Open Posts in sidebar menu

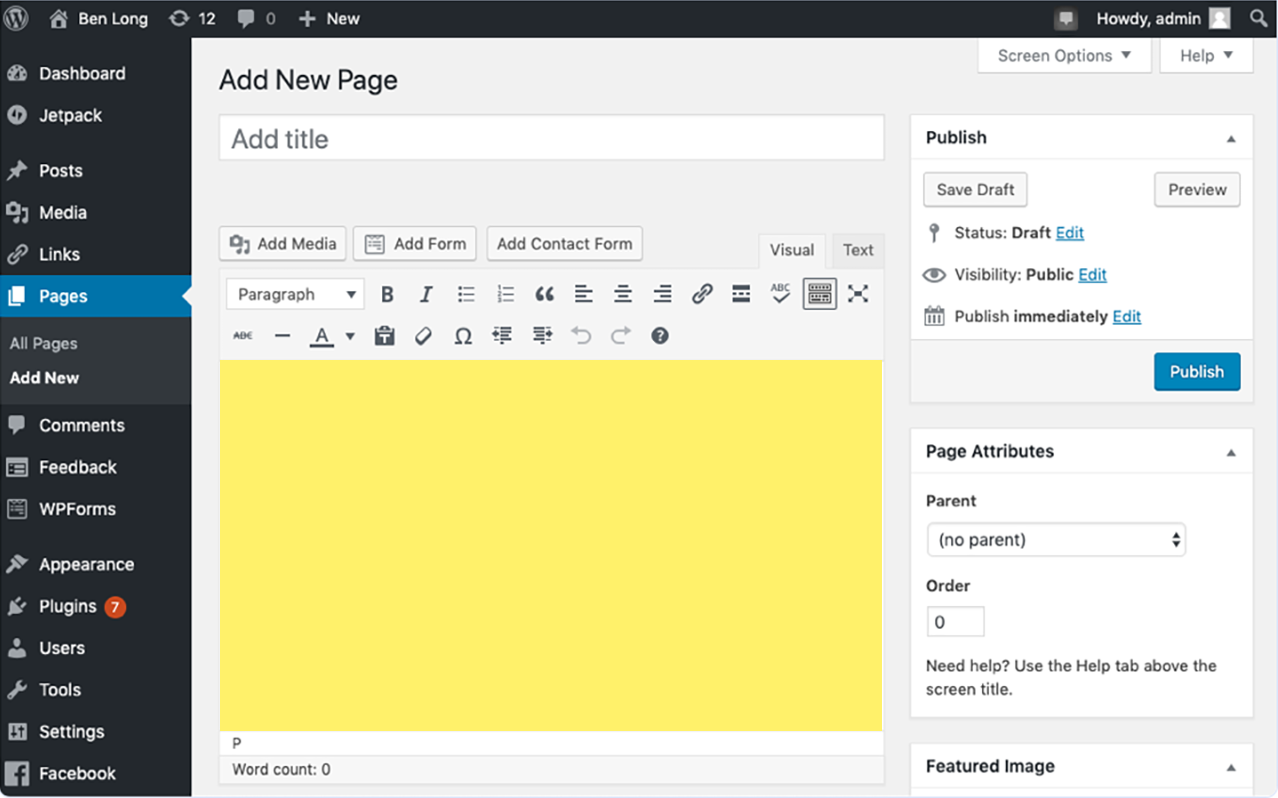(x=95, y=171)
